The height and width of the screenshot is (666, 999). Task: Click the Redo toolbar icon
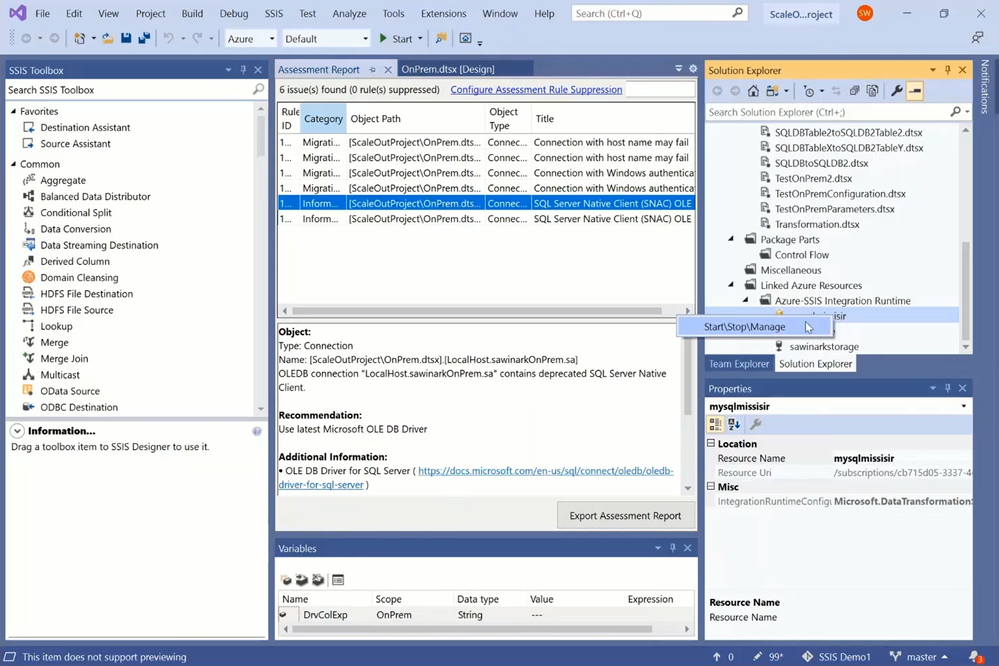point(198,39)
